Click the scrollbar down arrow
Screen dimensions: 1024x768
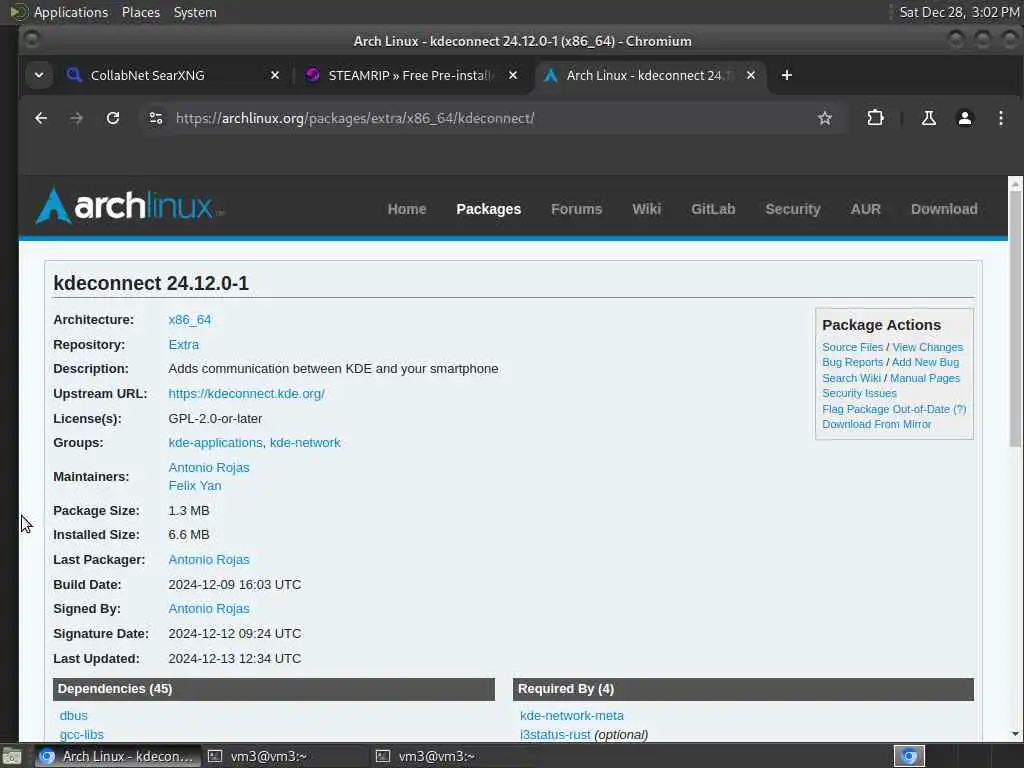coord(1015,734)
